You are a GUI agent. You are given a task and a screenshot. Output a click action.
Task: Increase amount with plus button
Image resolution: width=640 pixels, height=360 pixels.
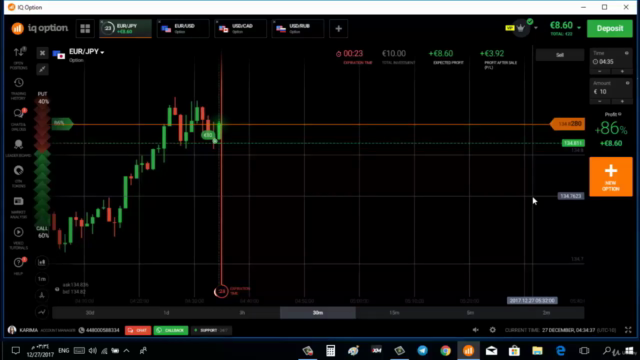pyautogui.click(x=622, y=102)
